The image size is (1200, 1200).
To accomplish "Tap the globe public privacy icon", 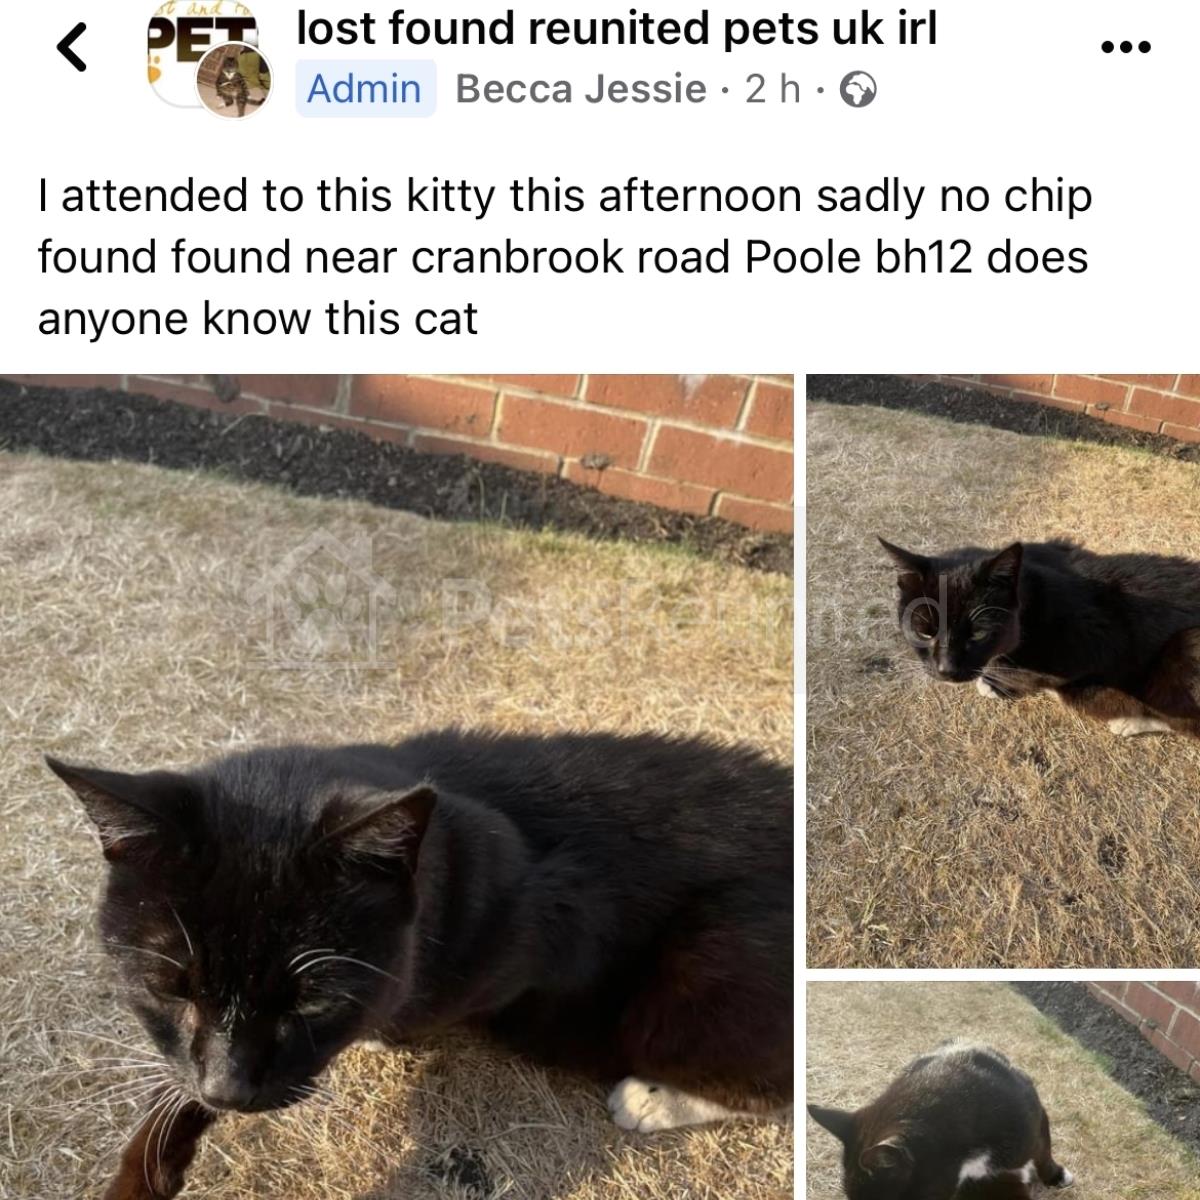I will pos(858,91).
